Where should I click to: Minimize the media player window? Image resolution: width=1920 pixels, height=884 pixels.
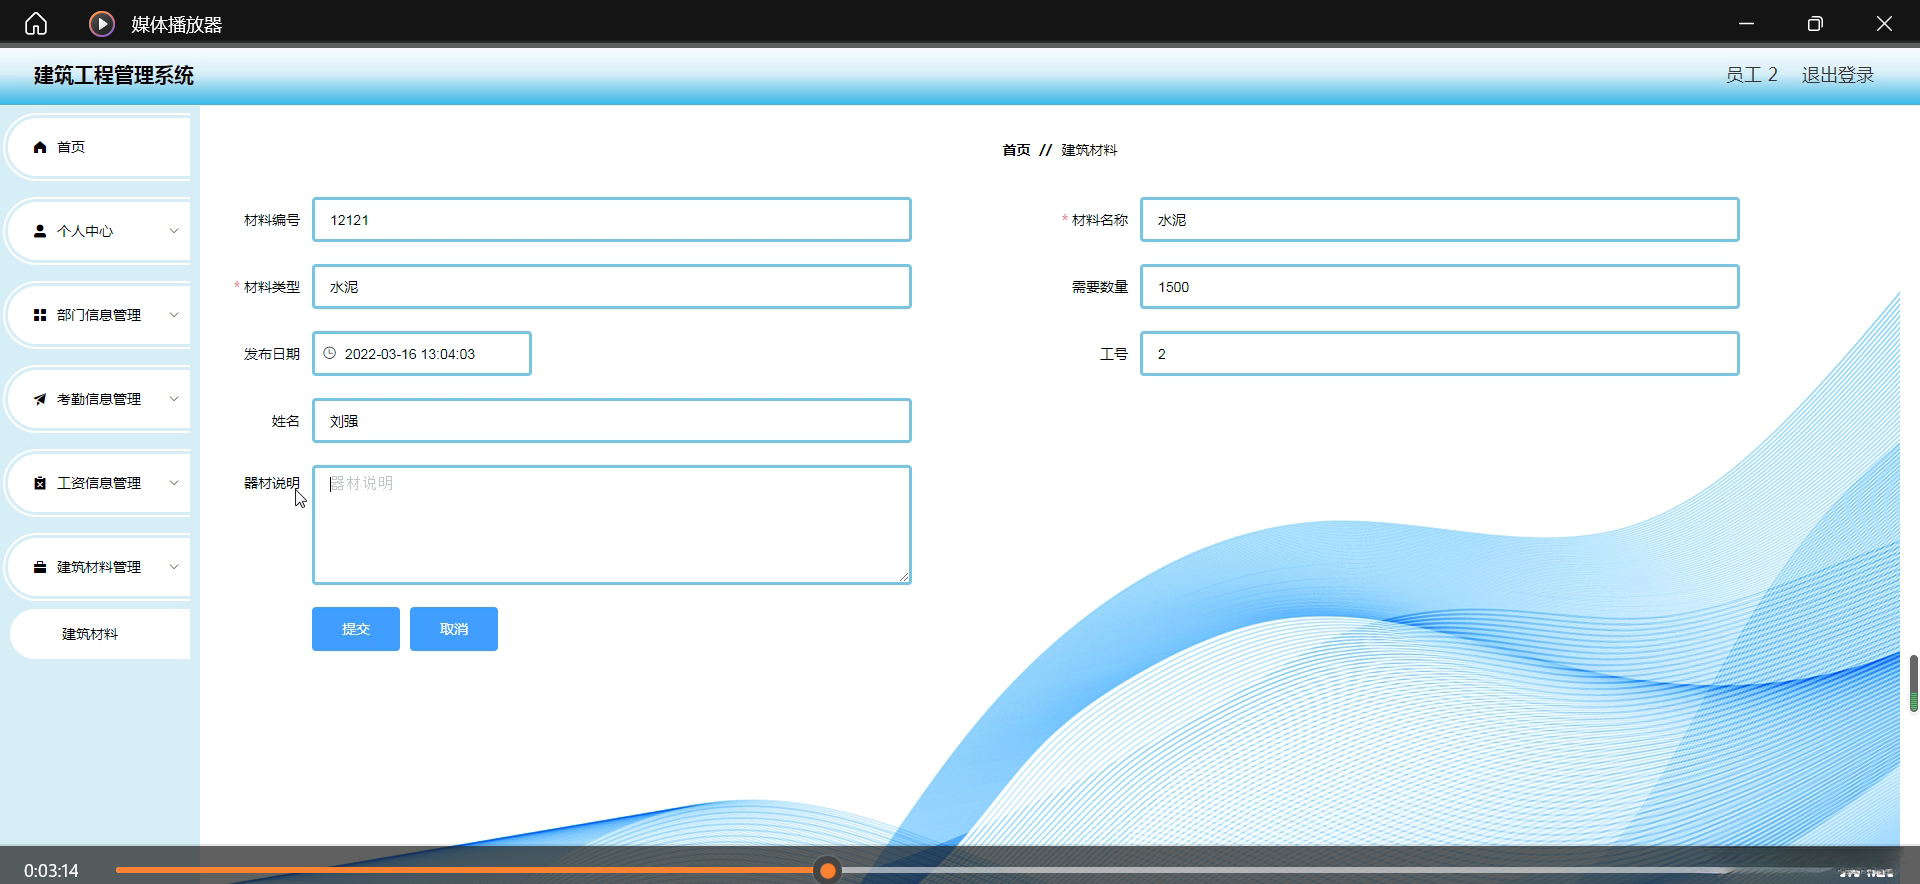[x=1747, y=24]
